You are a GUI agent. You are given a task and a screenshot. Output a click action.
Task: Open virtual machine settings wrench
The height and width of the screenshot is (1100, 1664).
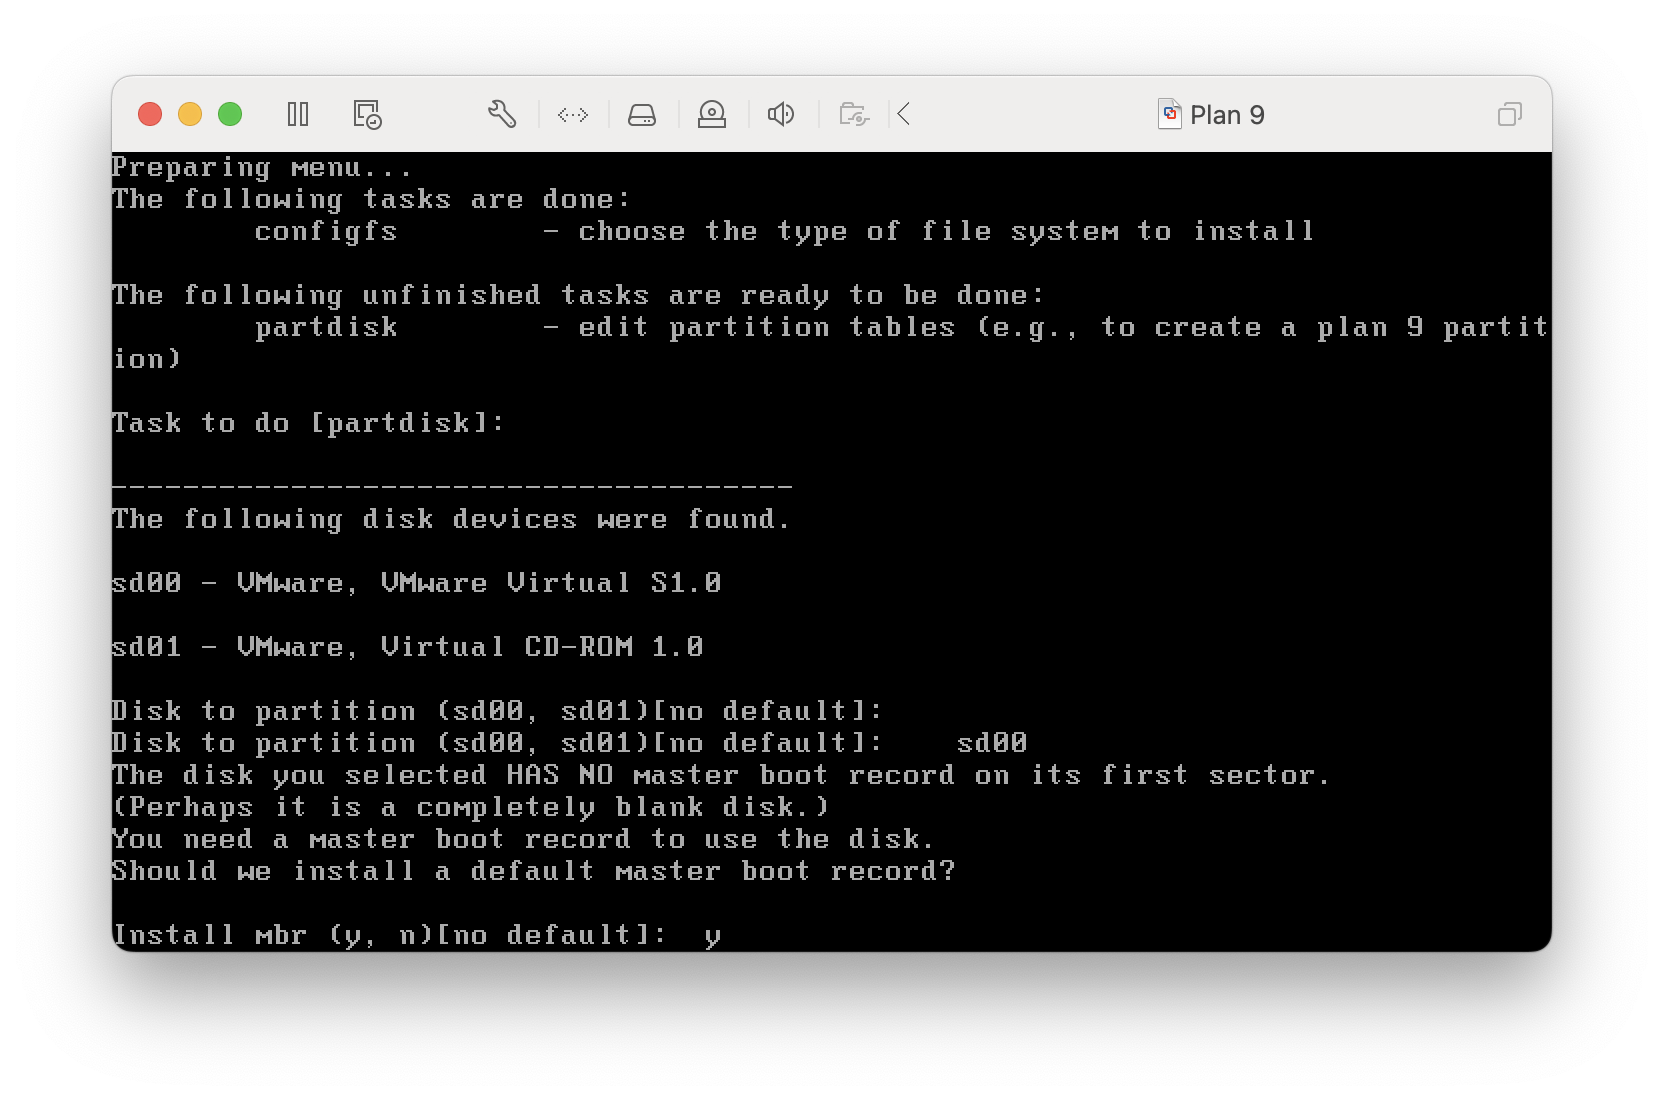click(x=502, y=114)
